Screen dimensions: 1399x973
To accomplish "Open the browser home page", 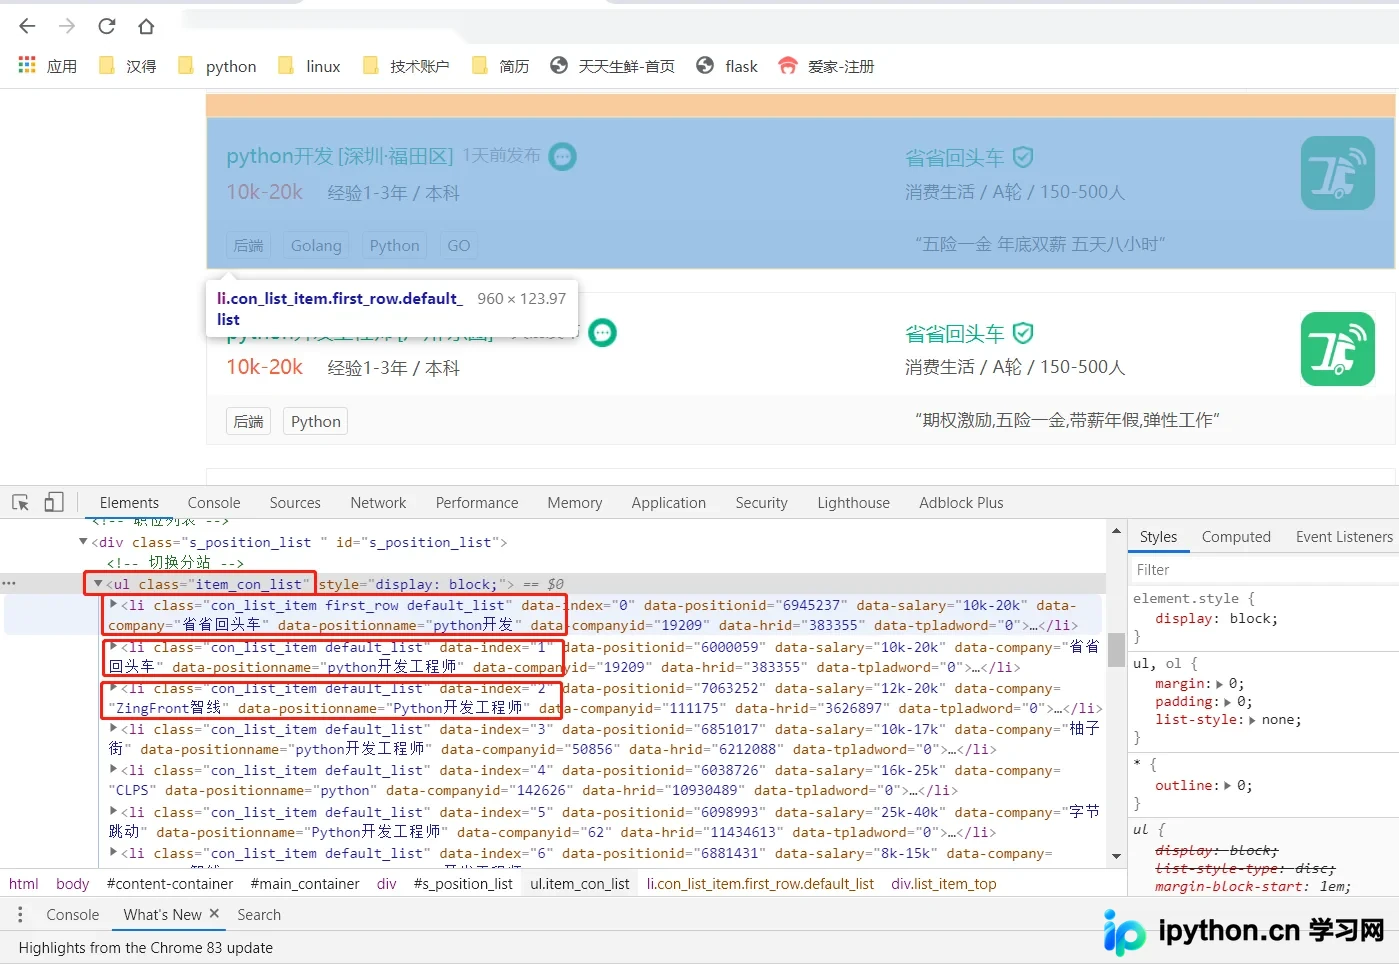I will pos(146,26).
